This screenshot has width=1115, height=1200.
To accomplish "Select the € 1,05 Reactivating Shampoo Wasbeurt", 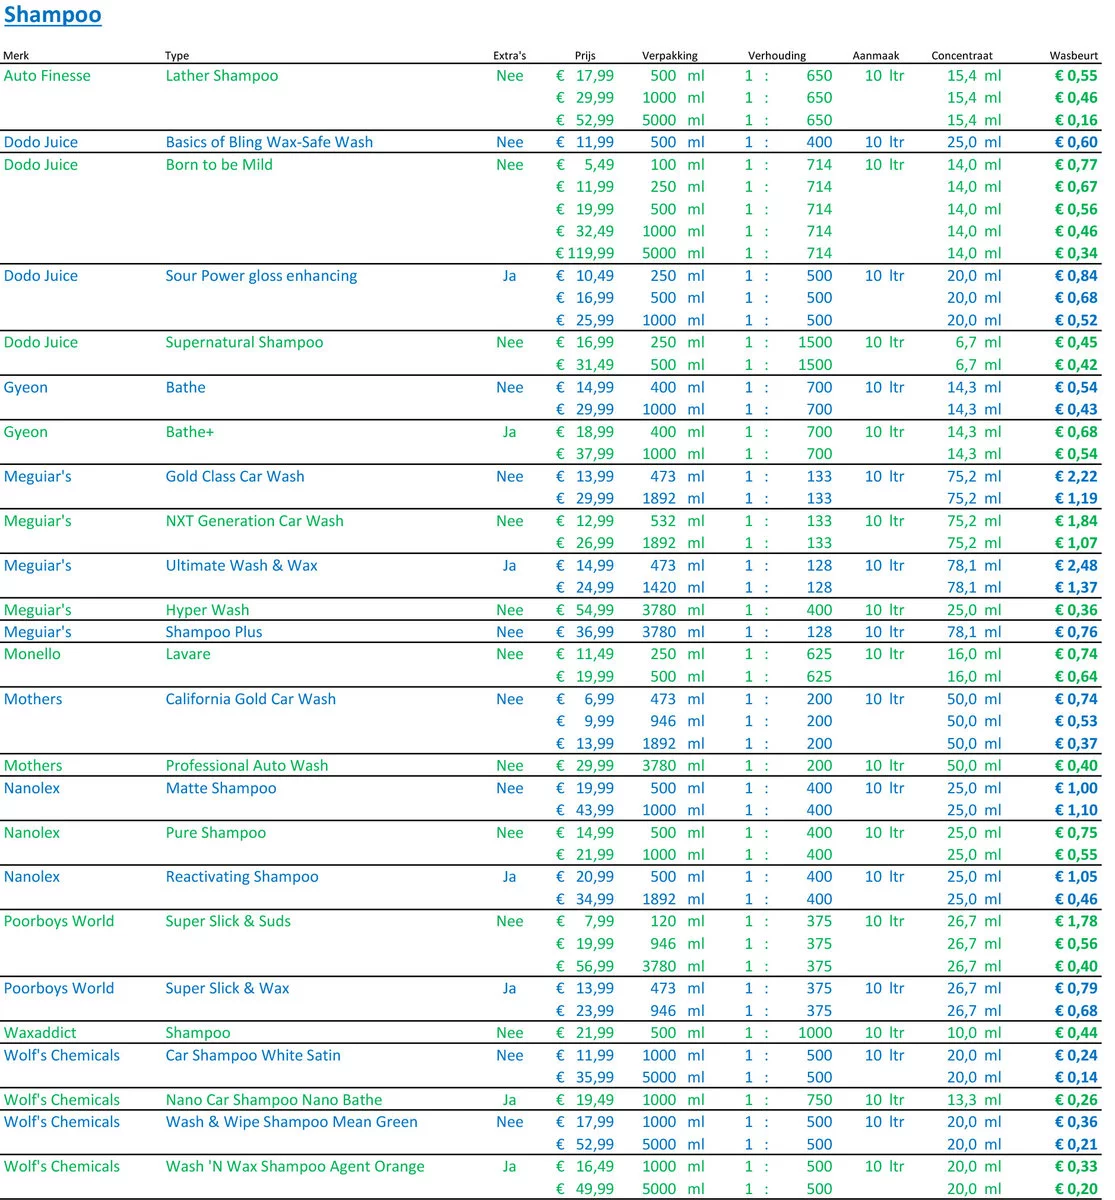I will [x=1076, y=877].
